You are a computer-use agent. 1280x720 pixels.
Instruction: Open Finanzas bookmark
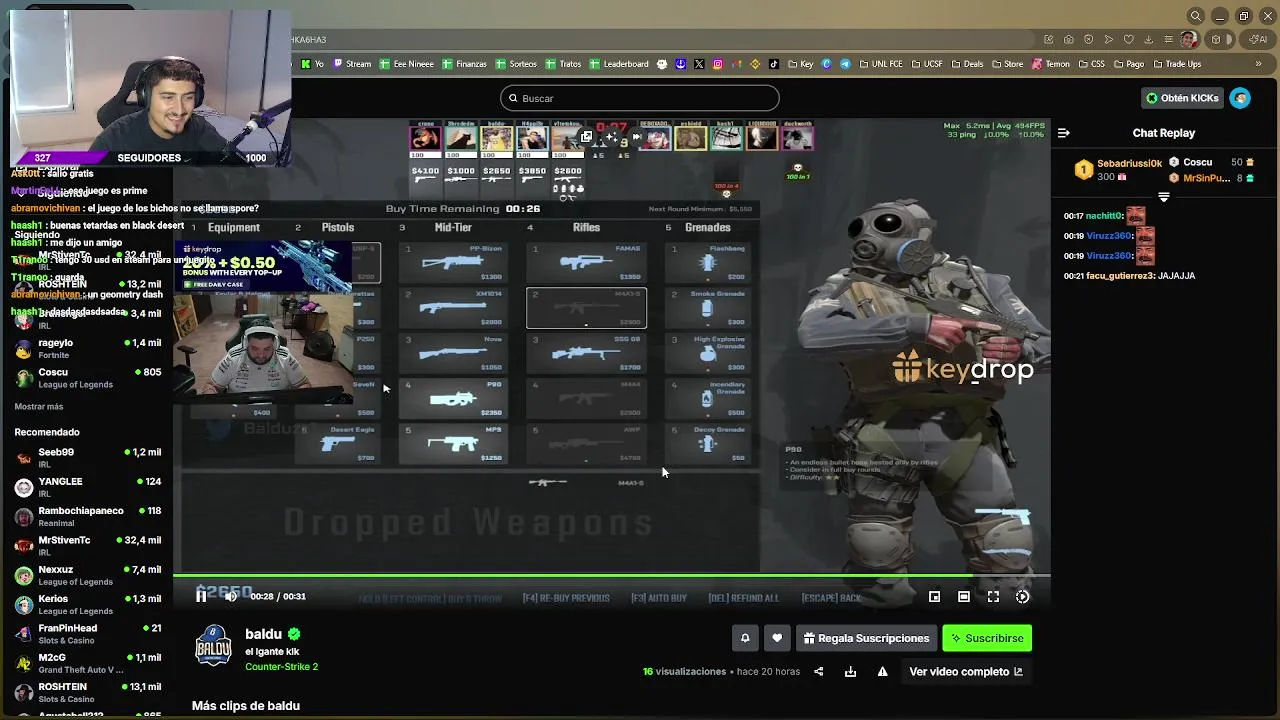[x=464, y=64]
